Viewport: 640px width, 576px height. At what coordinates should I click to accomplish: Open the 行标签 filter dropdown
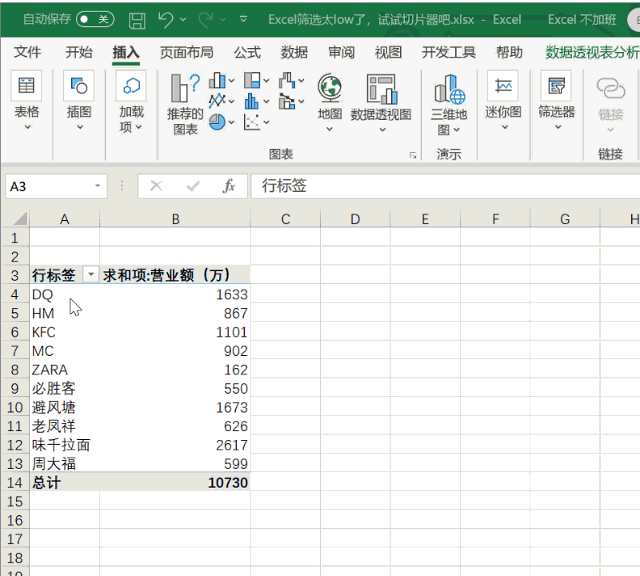91,274
